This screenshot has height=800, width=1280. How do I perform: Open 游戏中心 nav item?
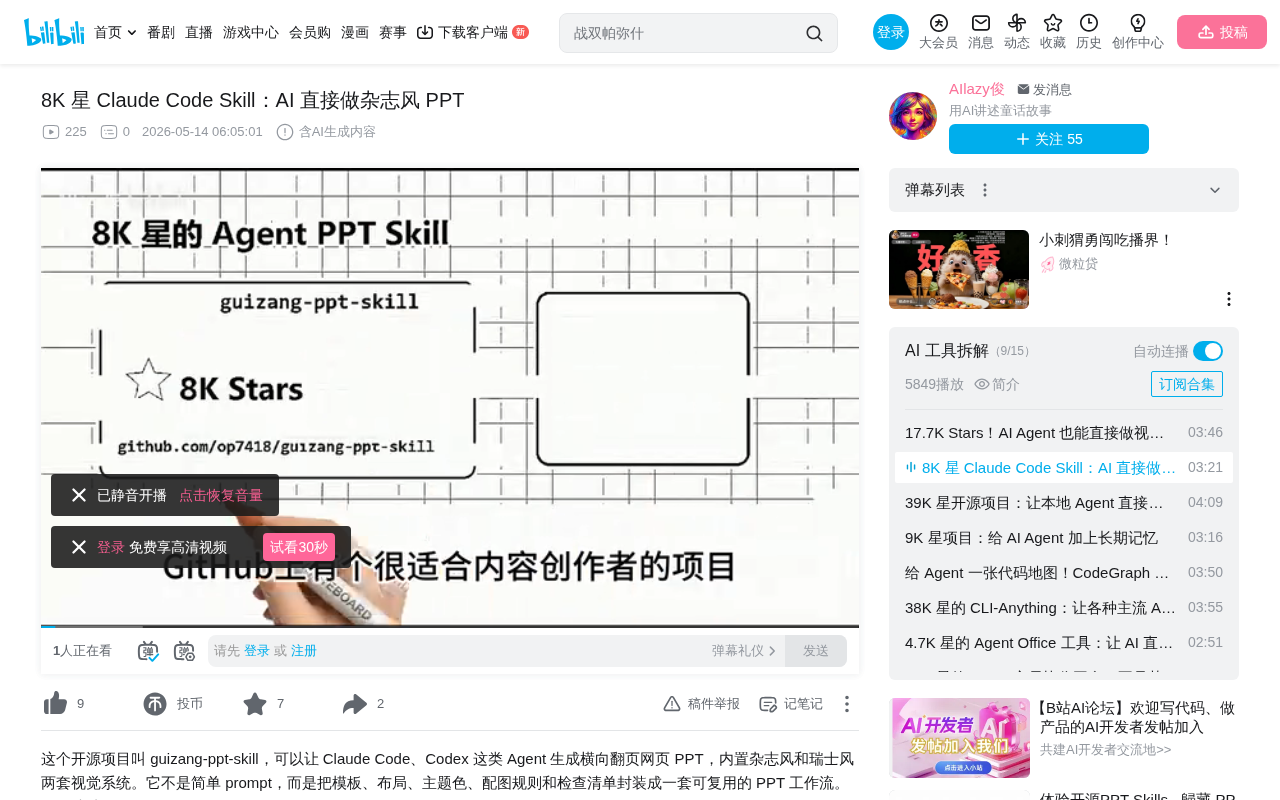(x=251, y=32)
